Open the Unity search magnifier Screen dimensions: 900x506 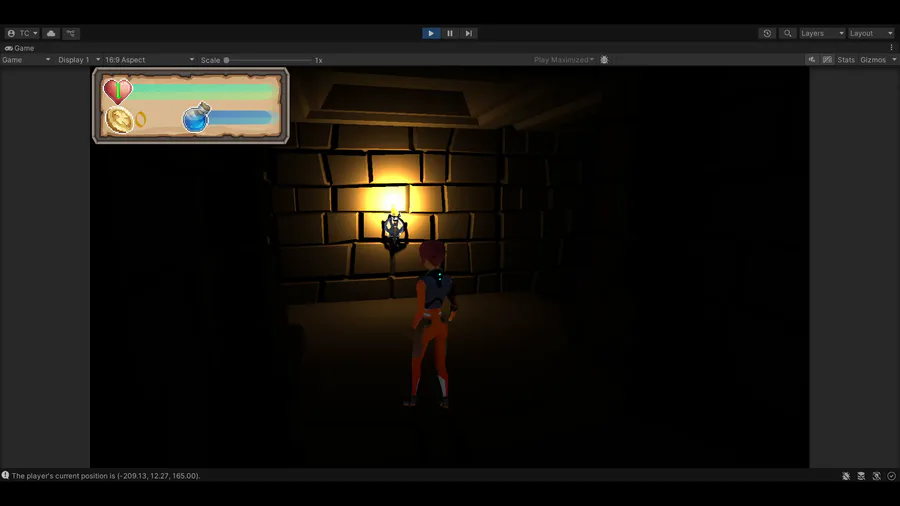click(788, 33)
